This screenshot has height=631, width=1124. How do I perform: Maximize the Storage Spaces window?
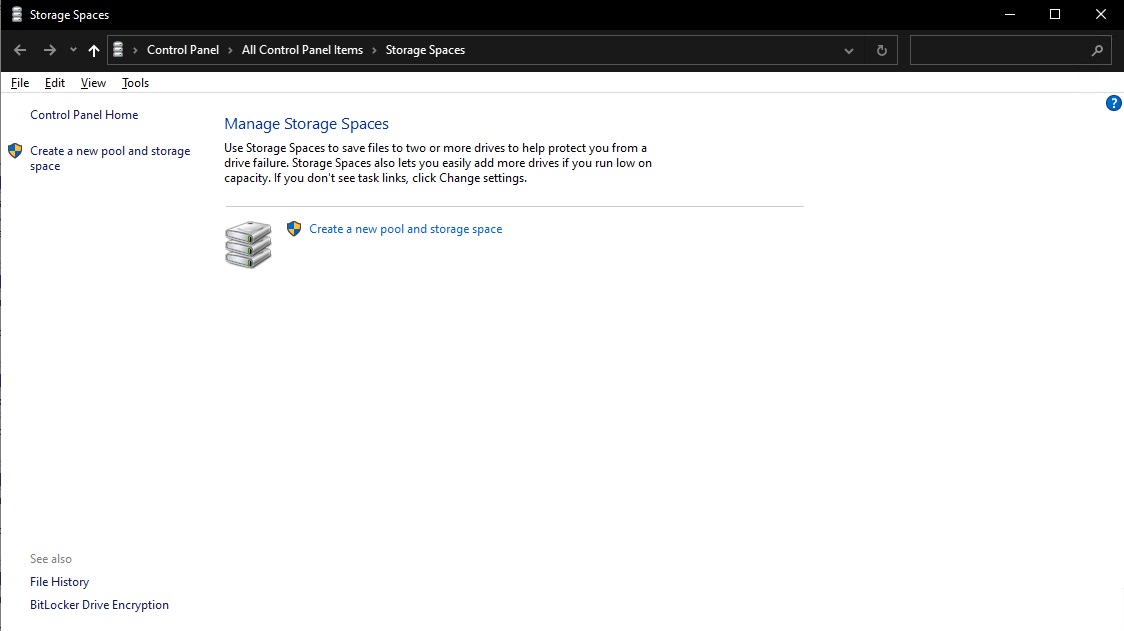pyautogui.click(x=1055, y=14)
